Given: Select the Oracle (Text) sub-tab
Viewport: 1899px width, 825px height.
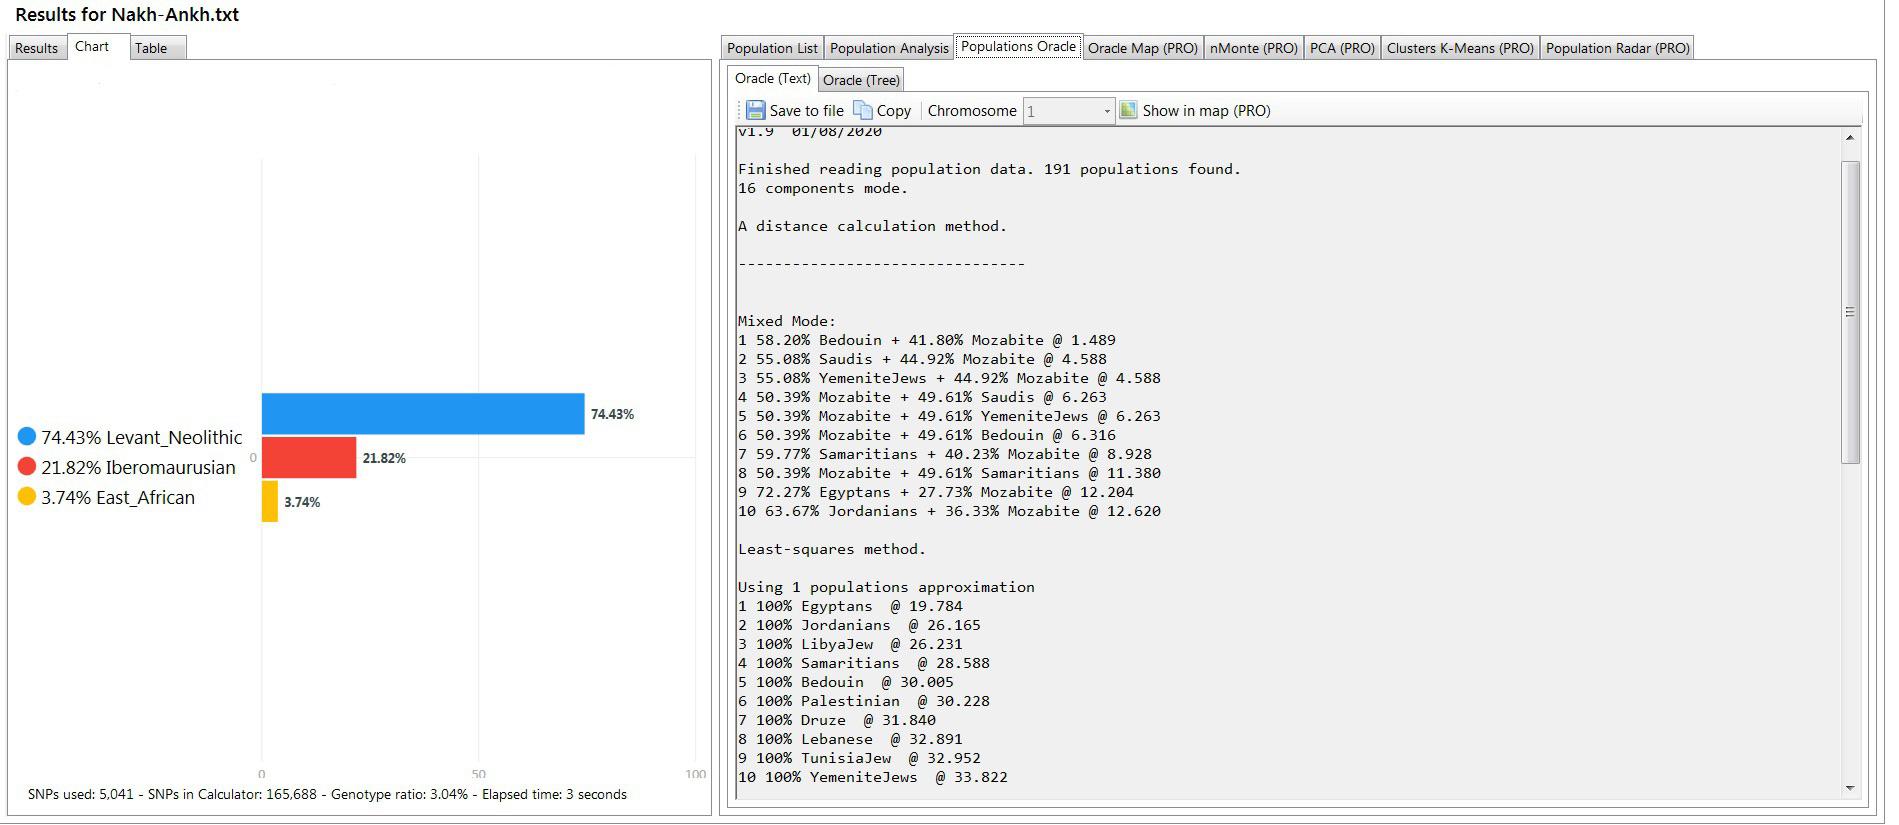Looking at the screenshot, I should point(772,78).
